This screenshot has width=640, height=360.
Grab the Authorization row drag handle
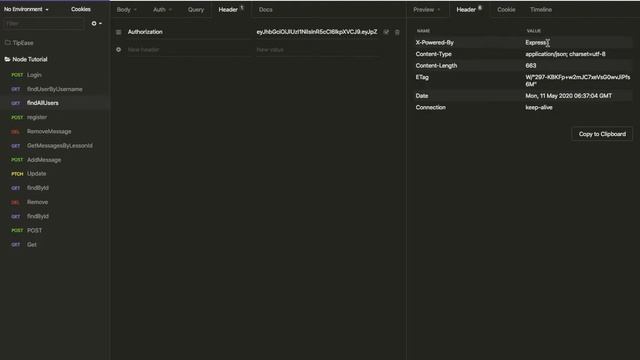pyautogui.click(x=118, y=32)
